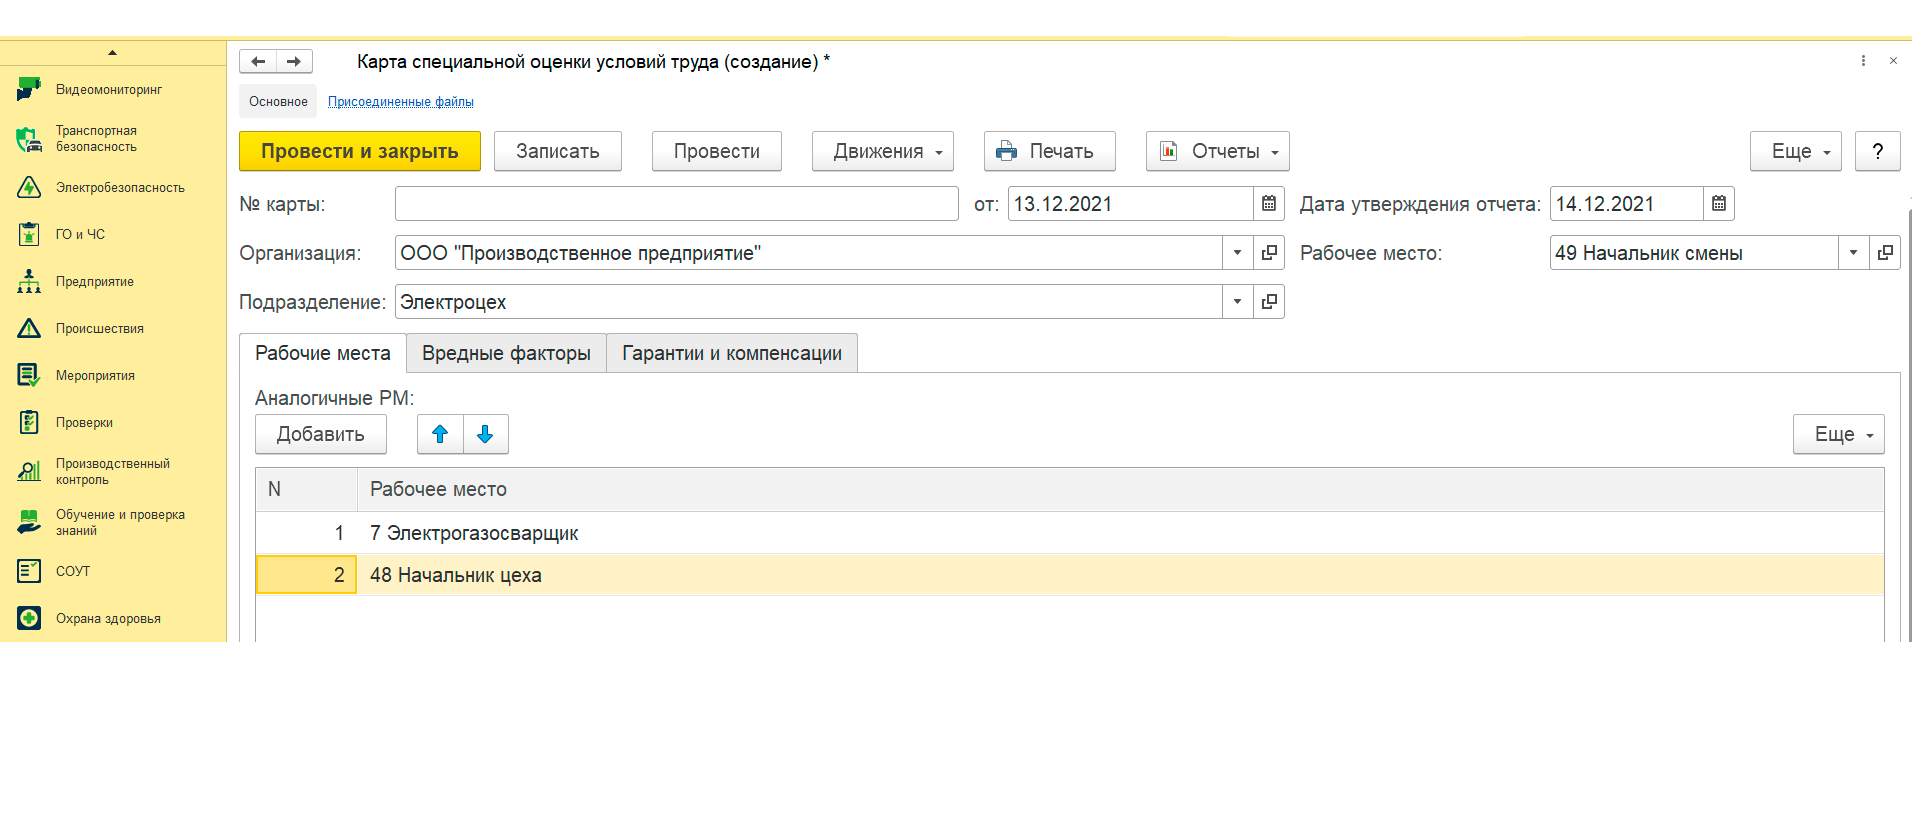
Task: Expand the Подразделение dropdown list
Action: pyautogui.click(x=1238, y=302)
